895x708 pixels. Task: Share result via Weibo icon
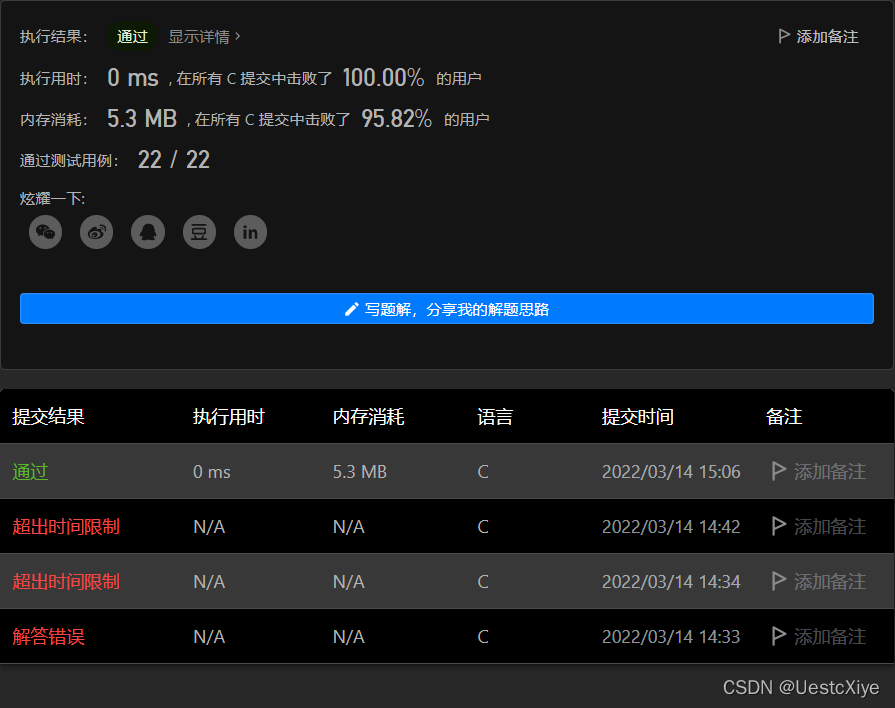point(96,232)
